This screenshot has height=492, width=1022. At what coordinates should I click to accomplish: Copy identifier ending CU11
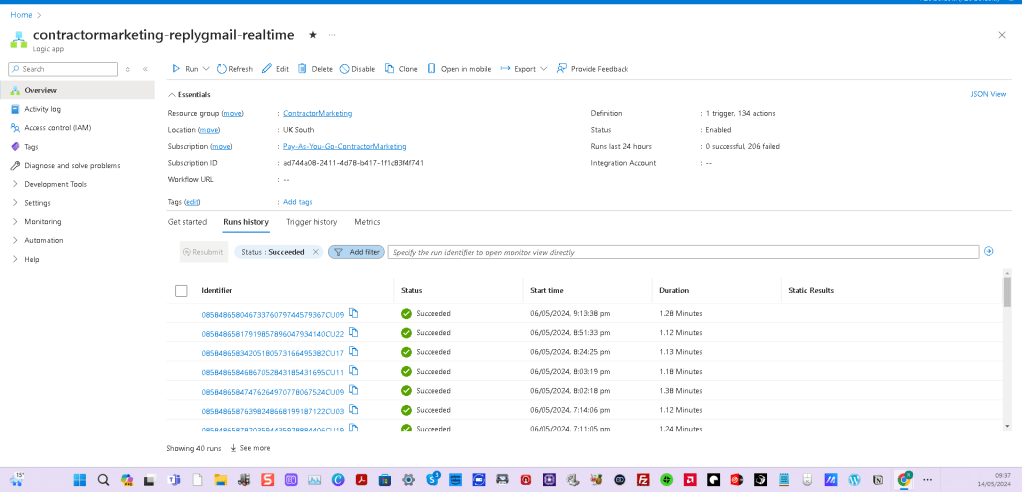(354, 371)
